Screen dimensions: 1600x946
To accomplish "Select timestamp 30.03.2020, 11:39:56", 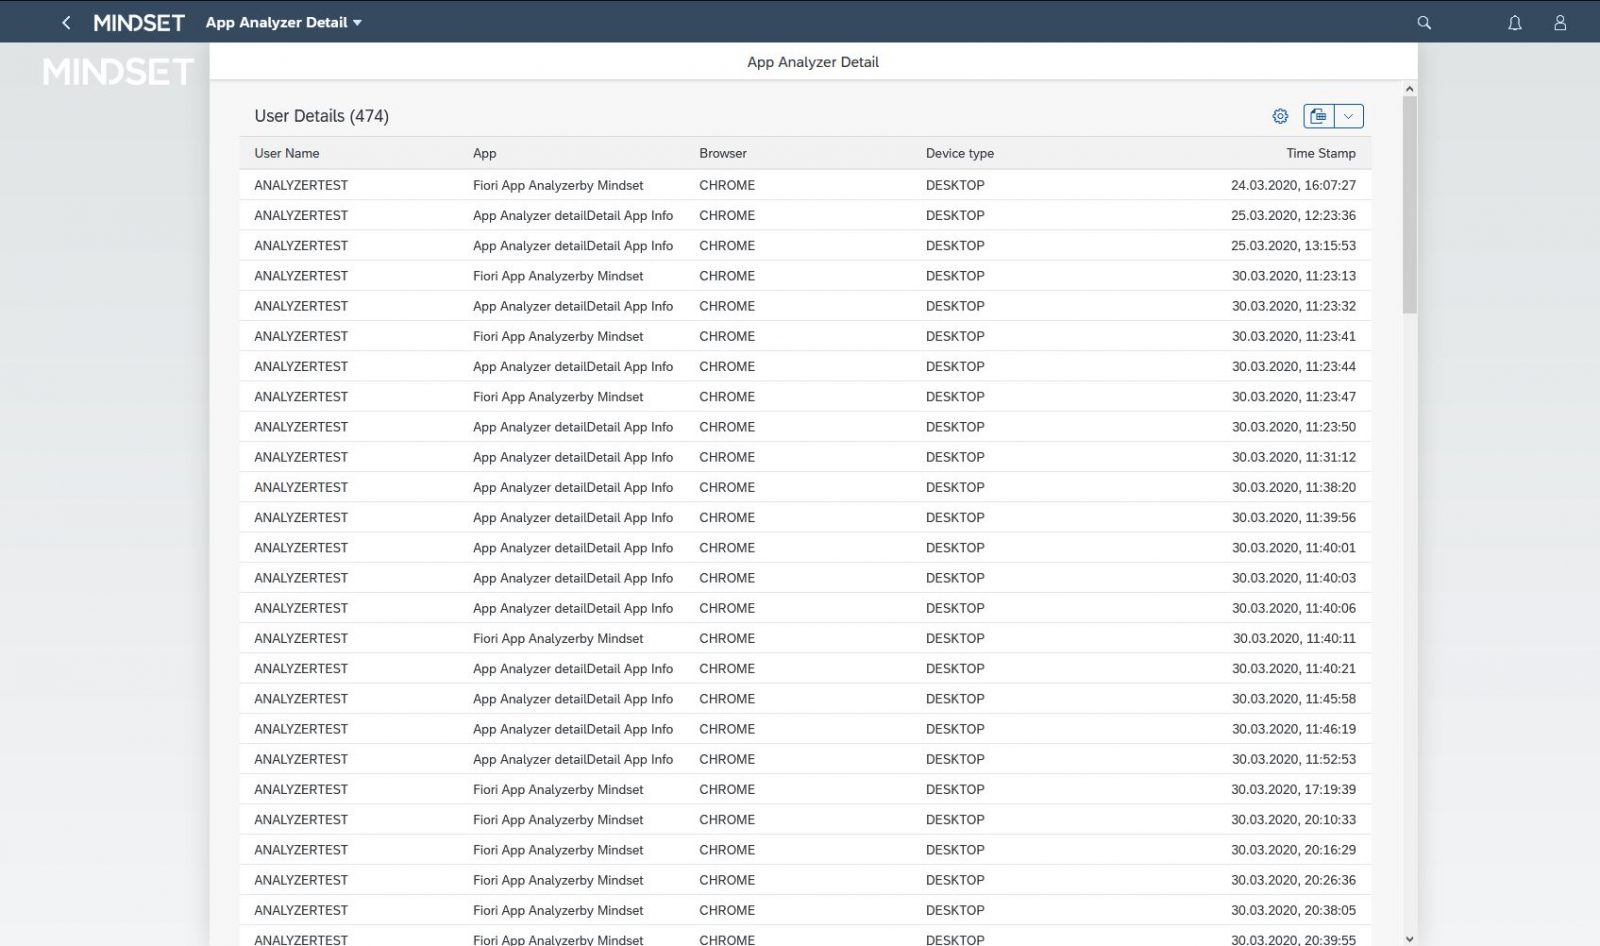I will pyautogui.click(x=1294, y=517).
